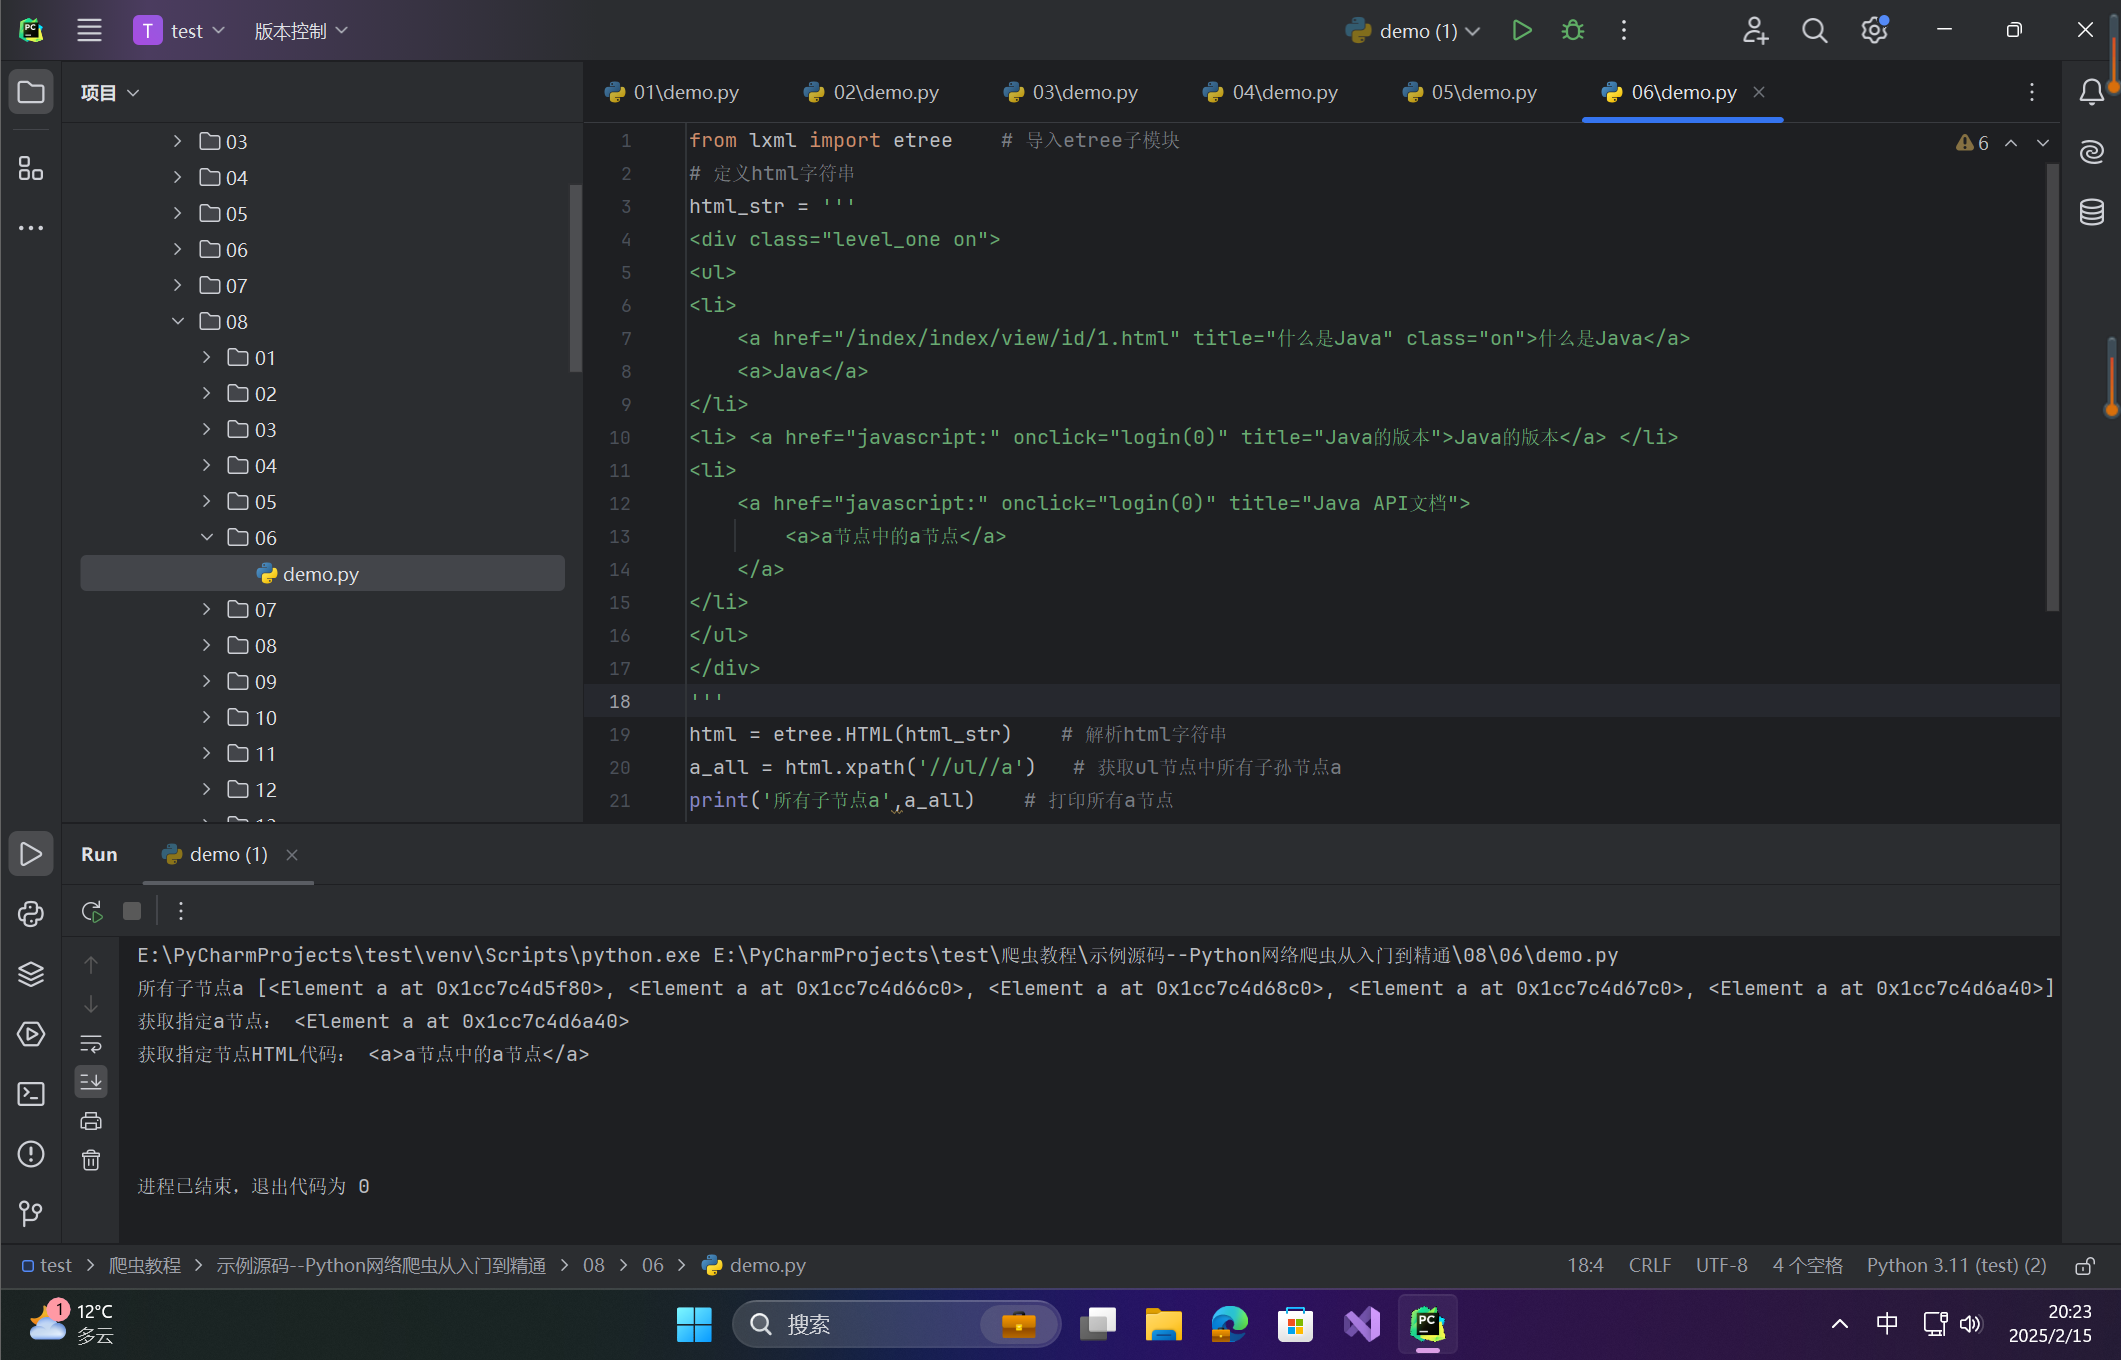Click the UTF-8 encoding status widget
The height and width of the screenshot is (1360, 2121).
tap(1721, 1266)
